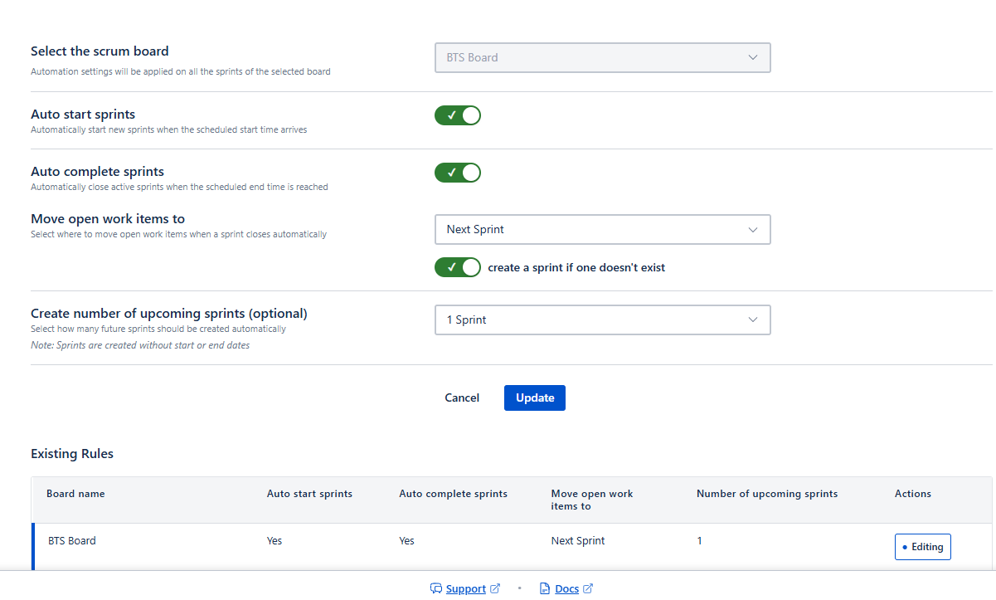Click the Auto start sprints column header
This screenshot has width=996, height=600.
[x=309, y=494]
